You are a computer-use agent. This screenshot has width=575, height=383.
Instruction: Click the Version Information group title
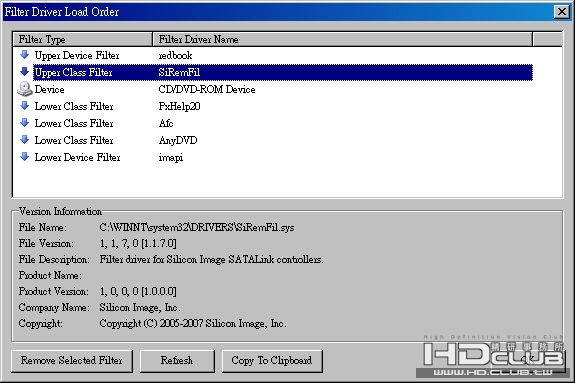pos(61,212)
